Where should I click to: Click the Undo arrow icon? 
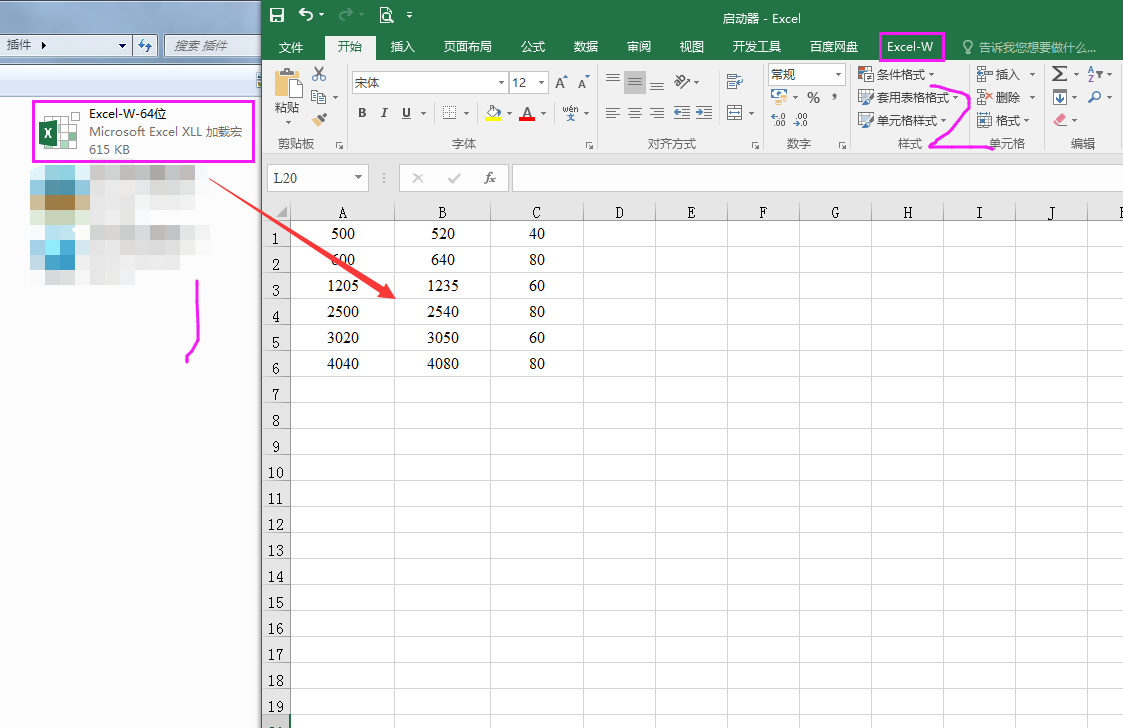(x=306, y=14)
